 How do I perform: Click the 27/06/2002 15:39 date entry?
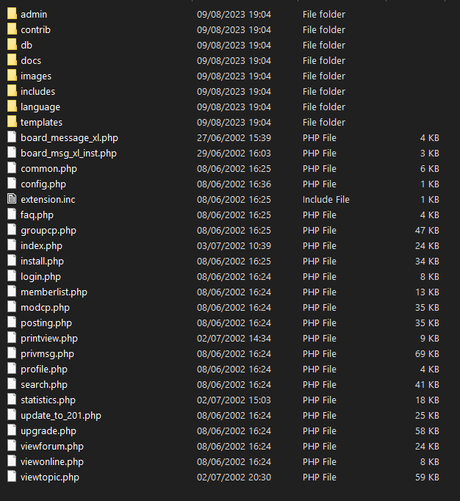[234, 138]
